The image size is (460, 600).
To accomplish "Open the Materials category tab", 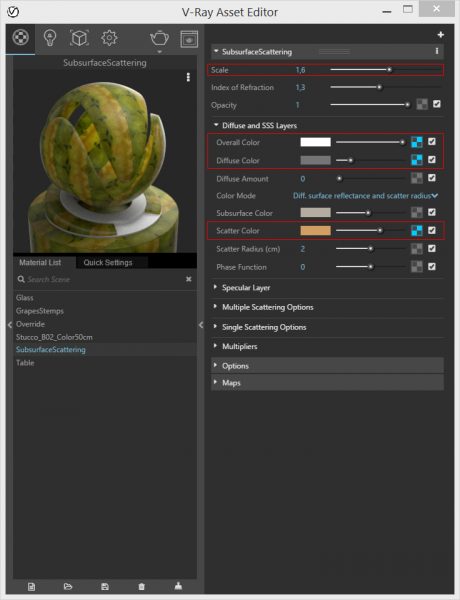I will (20, 38).
